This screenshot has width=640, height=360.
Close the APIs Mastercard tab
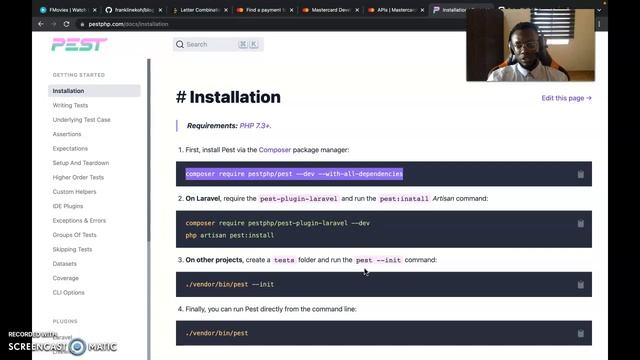pos(422,10)
